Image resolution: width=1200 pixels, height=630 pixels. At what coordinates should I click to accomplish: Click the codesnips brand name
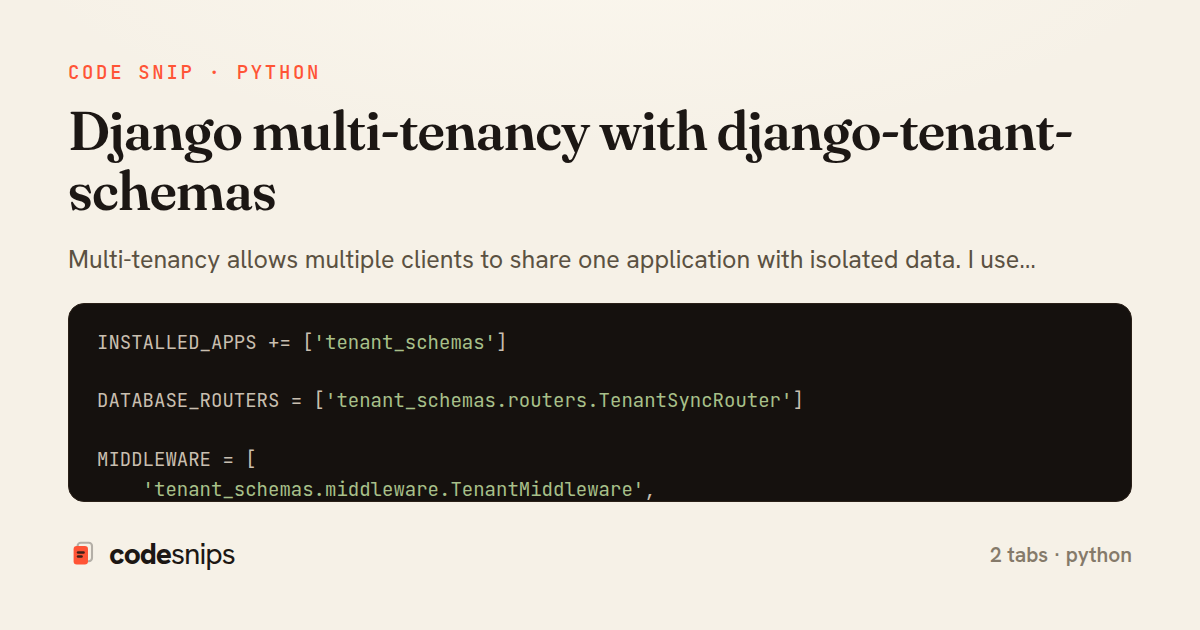[x=172, y=555]
